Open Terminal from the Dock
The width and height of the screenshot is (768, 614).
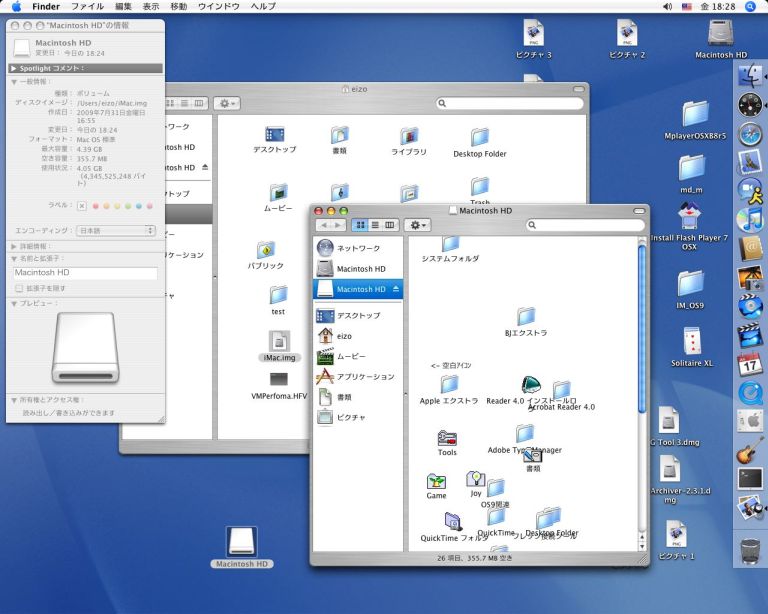(750, 479)
